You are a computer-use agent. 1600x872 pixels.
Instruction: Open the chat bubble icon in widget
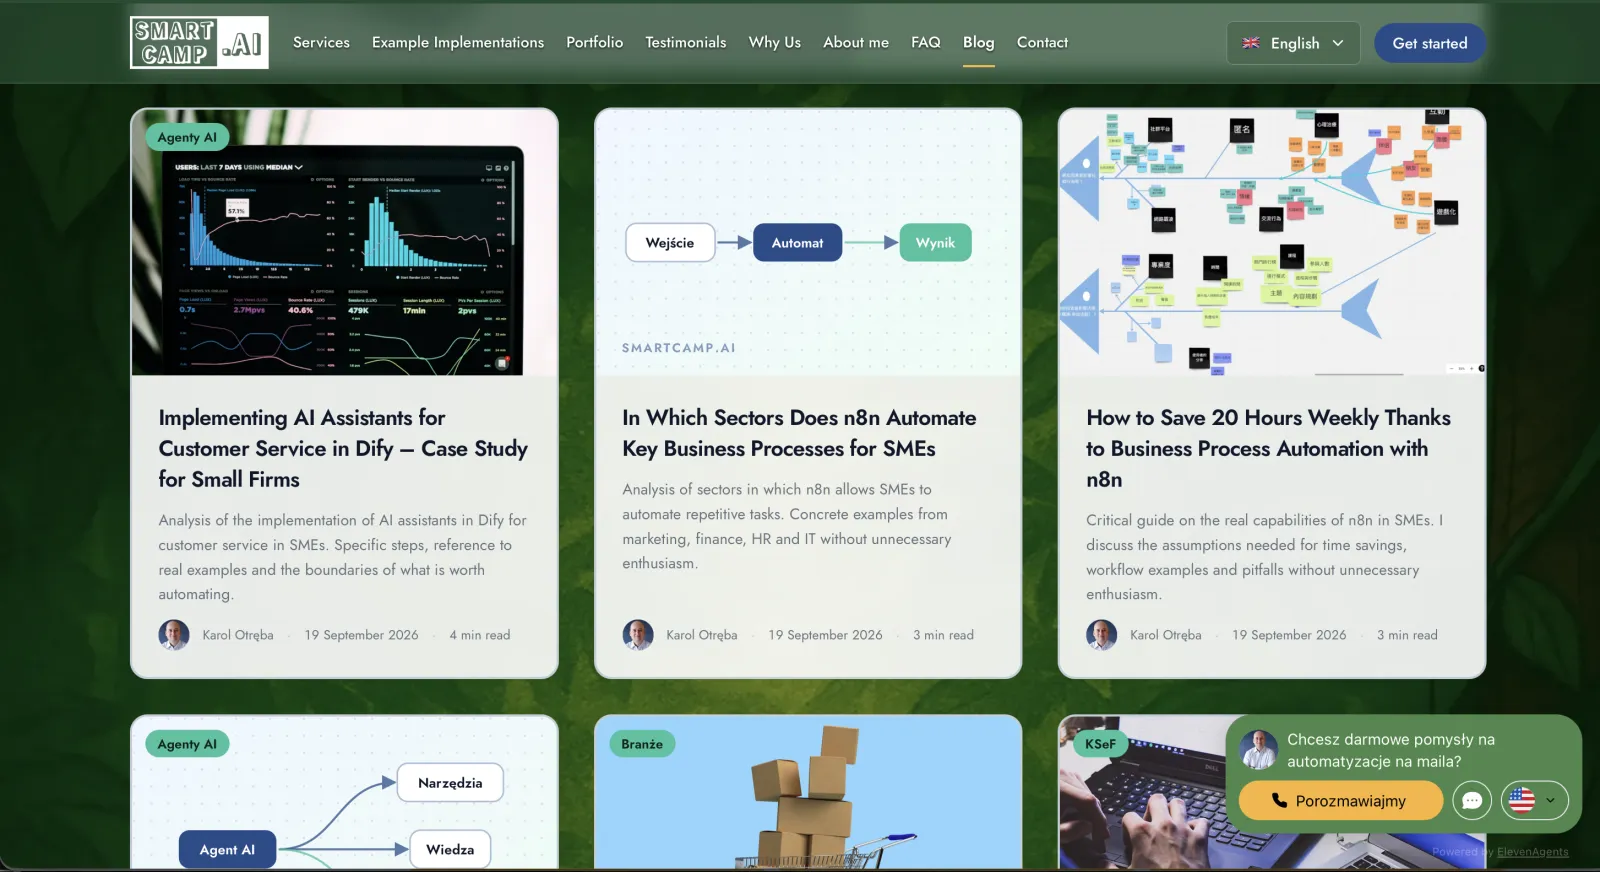pyautogui.click(x=1472, y=800)
